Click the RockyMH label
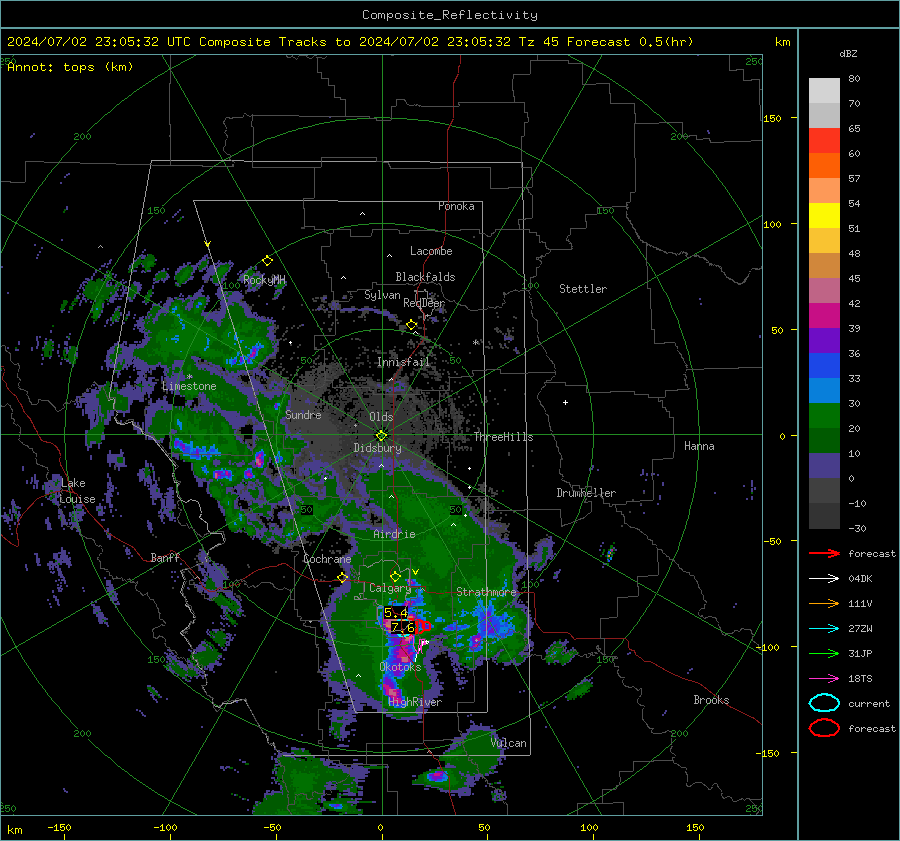Screen dimensions: 900x841 [264, 280]
